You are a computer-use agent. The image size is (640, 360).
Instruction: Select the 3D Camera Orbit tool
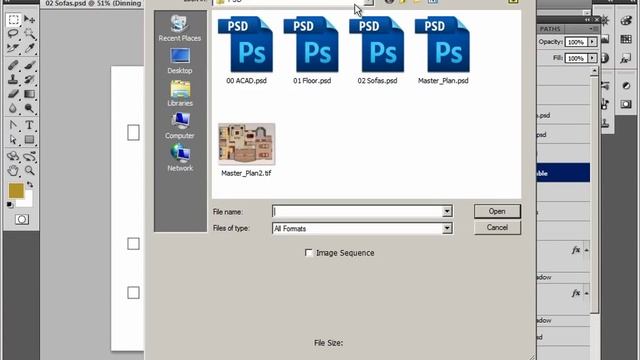coord(29,156)
